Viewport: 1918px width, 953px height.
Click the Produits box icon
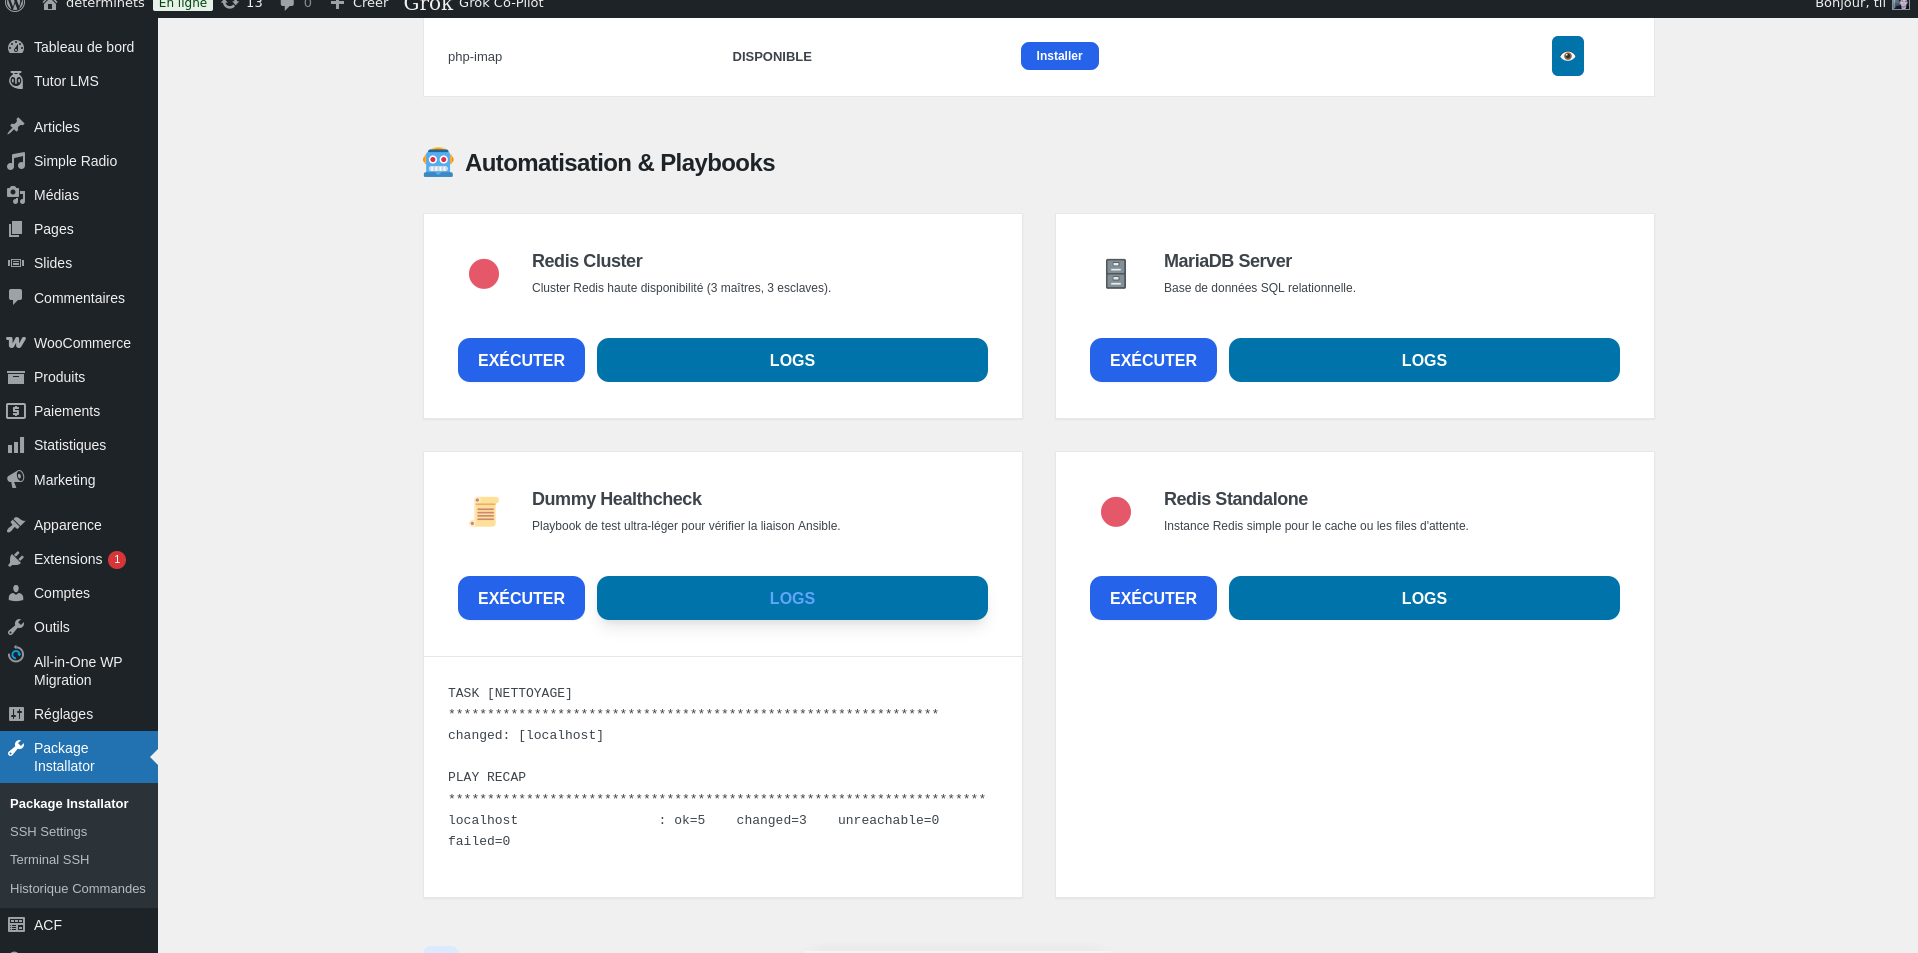[x=16, y=377]
